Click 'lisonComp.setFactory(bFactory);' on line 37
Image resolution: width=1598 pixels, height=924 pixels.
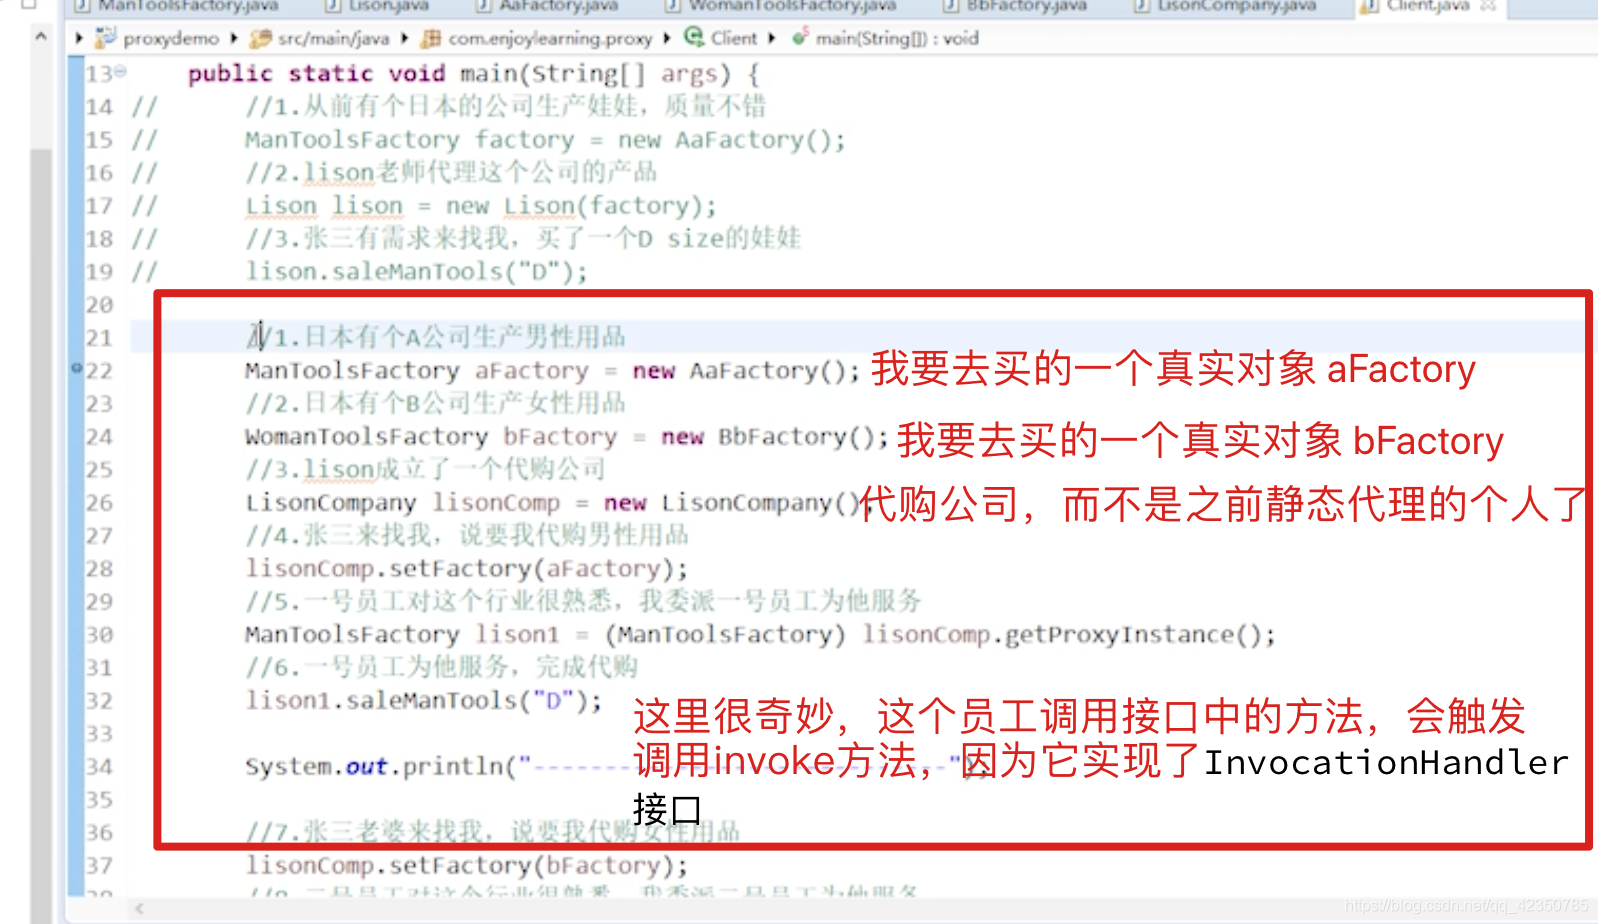(467, 866)
